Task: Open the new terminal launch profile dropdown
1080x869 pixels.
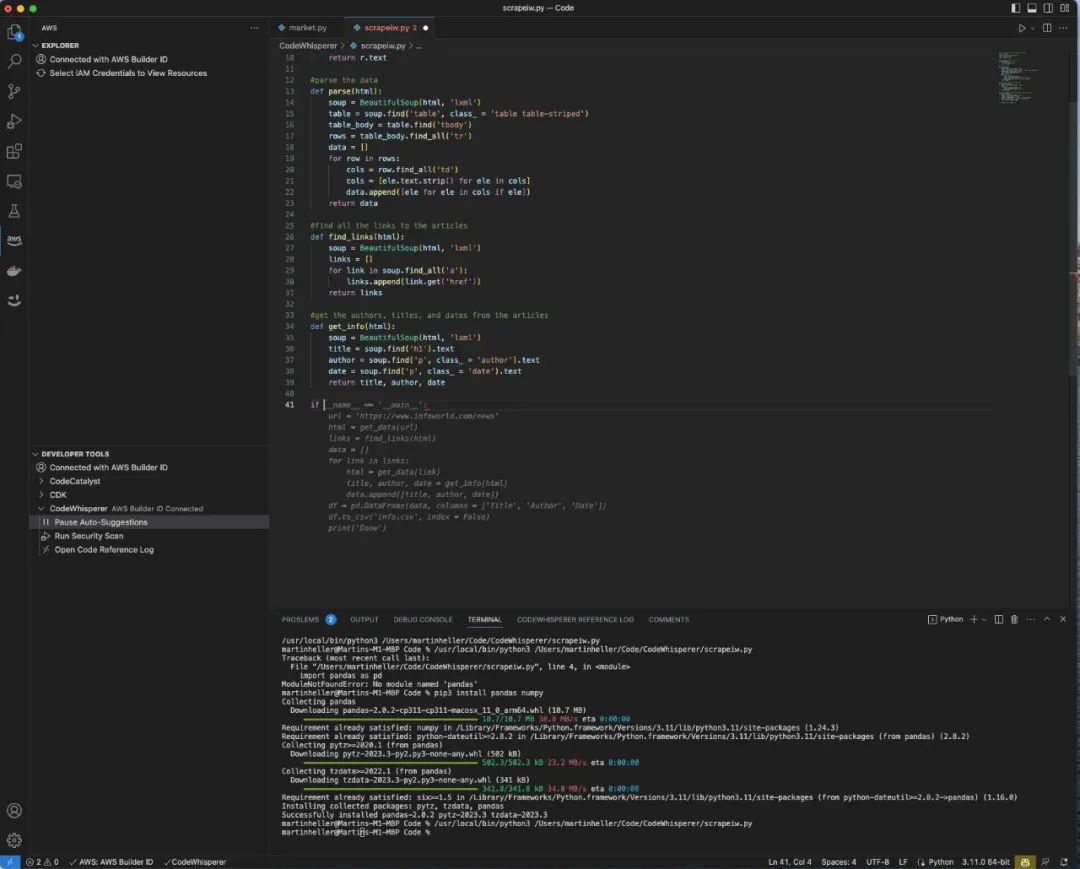Action: pyautogui.click(x=984, y=619)
